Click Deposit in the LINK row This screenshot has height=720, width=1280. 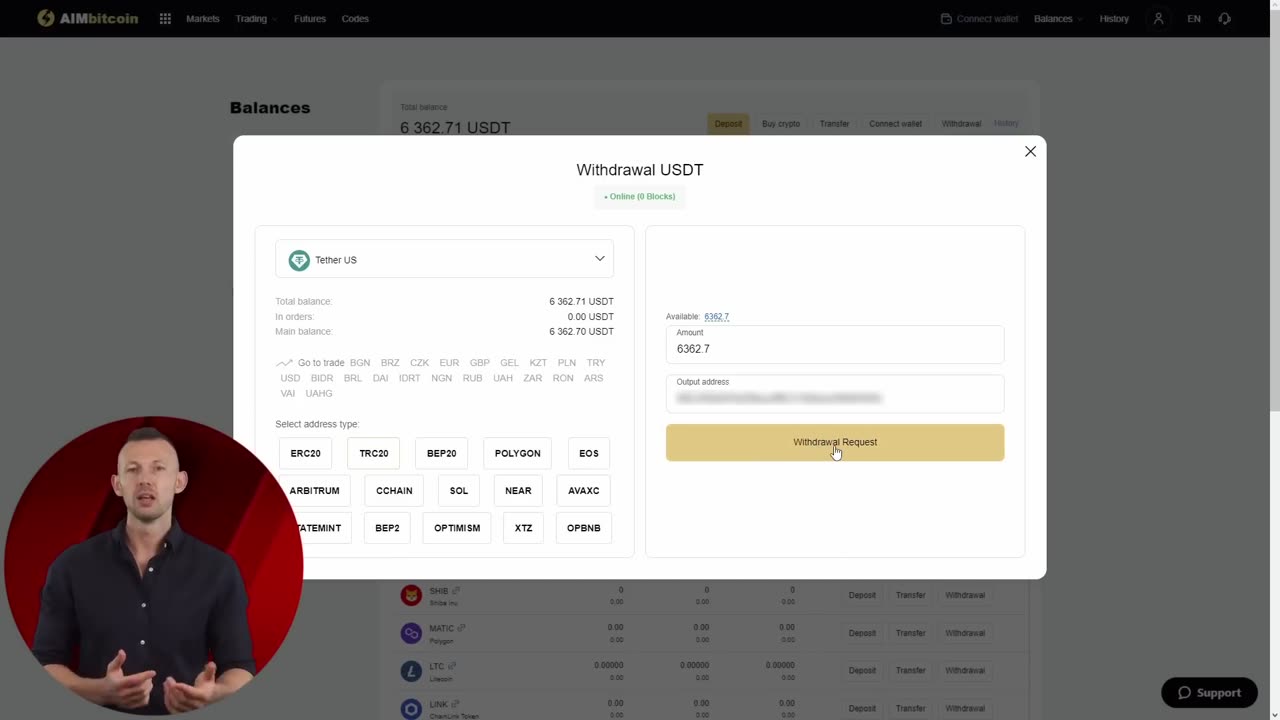(x=862, y=708)
